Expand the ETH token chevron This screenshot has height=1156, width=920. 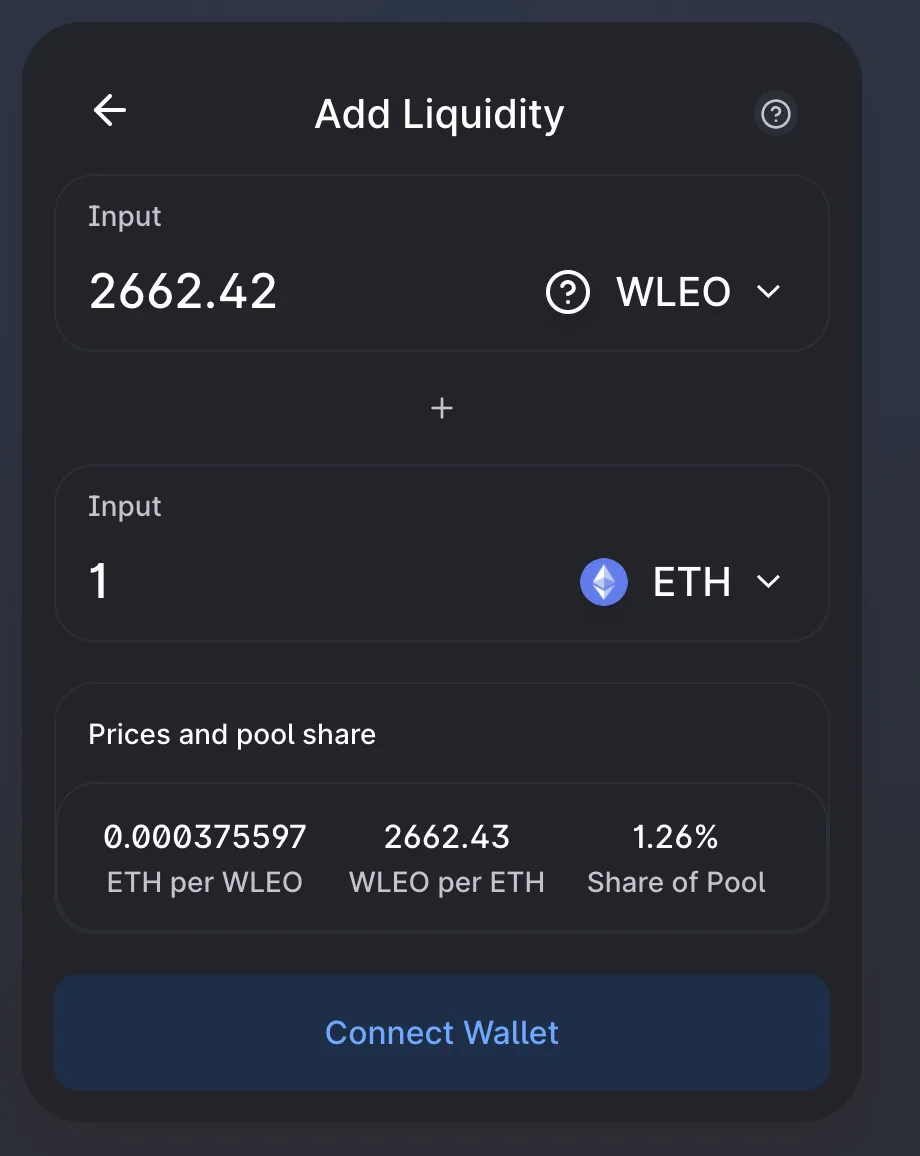point(768,582)
